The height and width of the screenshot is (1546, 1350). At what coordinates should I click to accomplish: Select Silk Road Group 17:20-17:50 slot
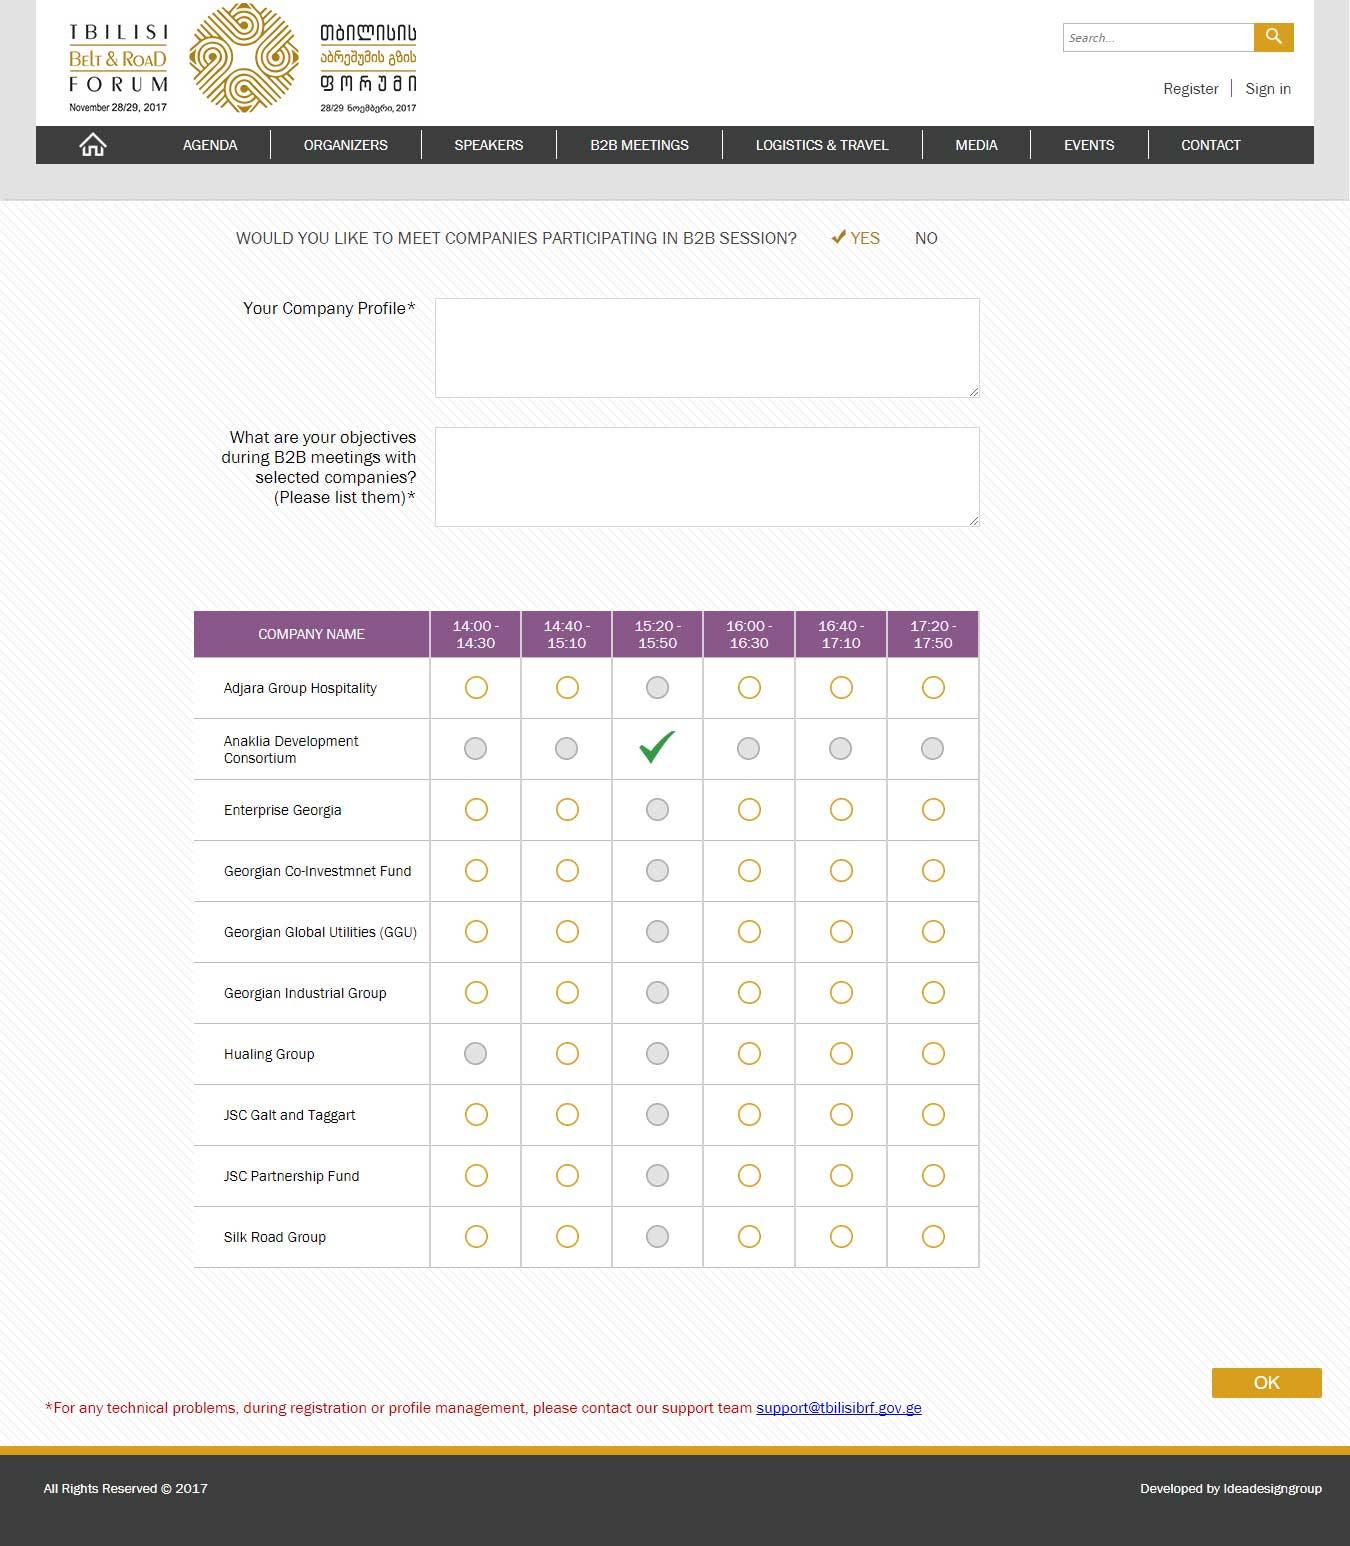(933, 1236)
